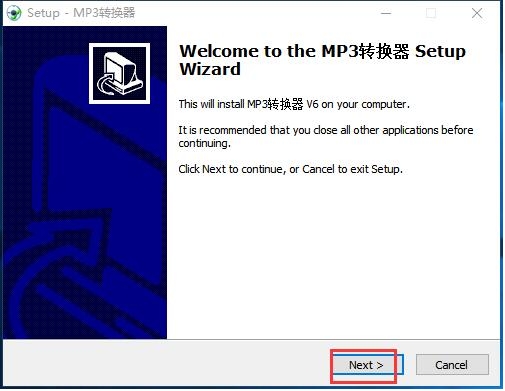Click the curved arrow on installer icon
This screenshot has width=505, height=391.
pyautogui.click(x=106, y=85)
